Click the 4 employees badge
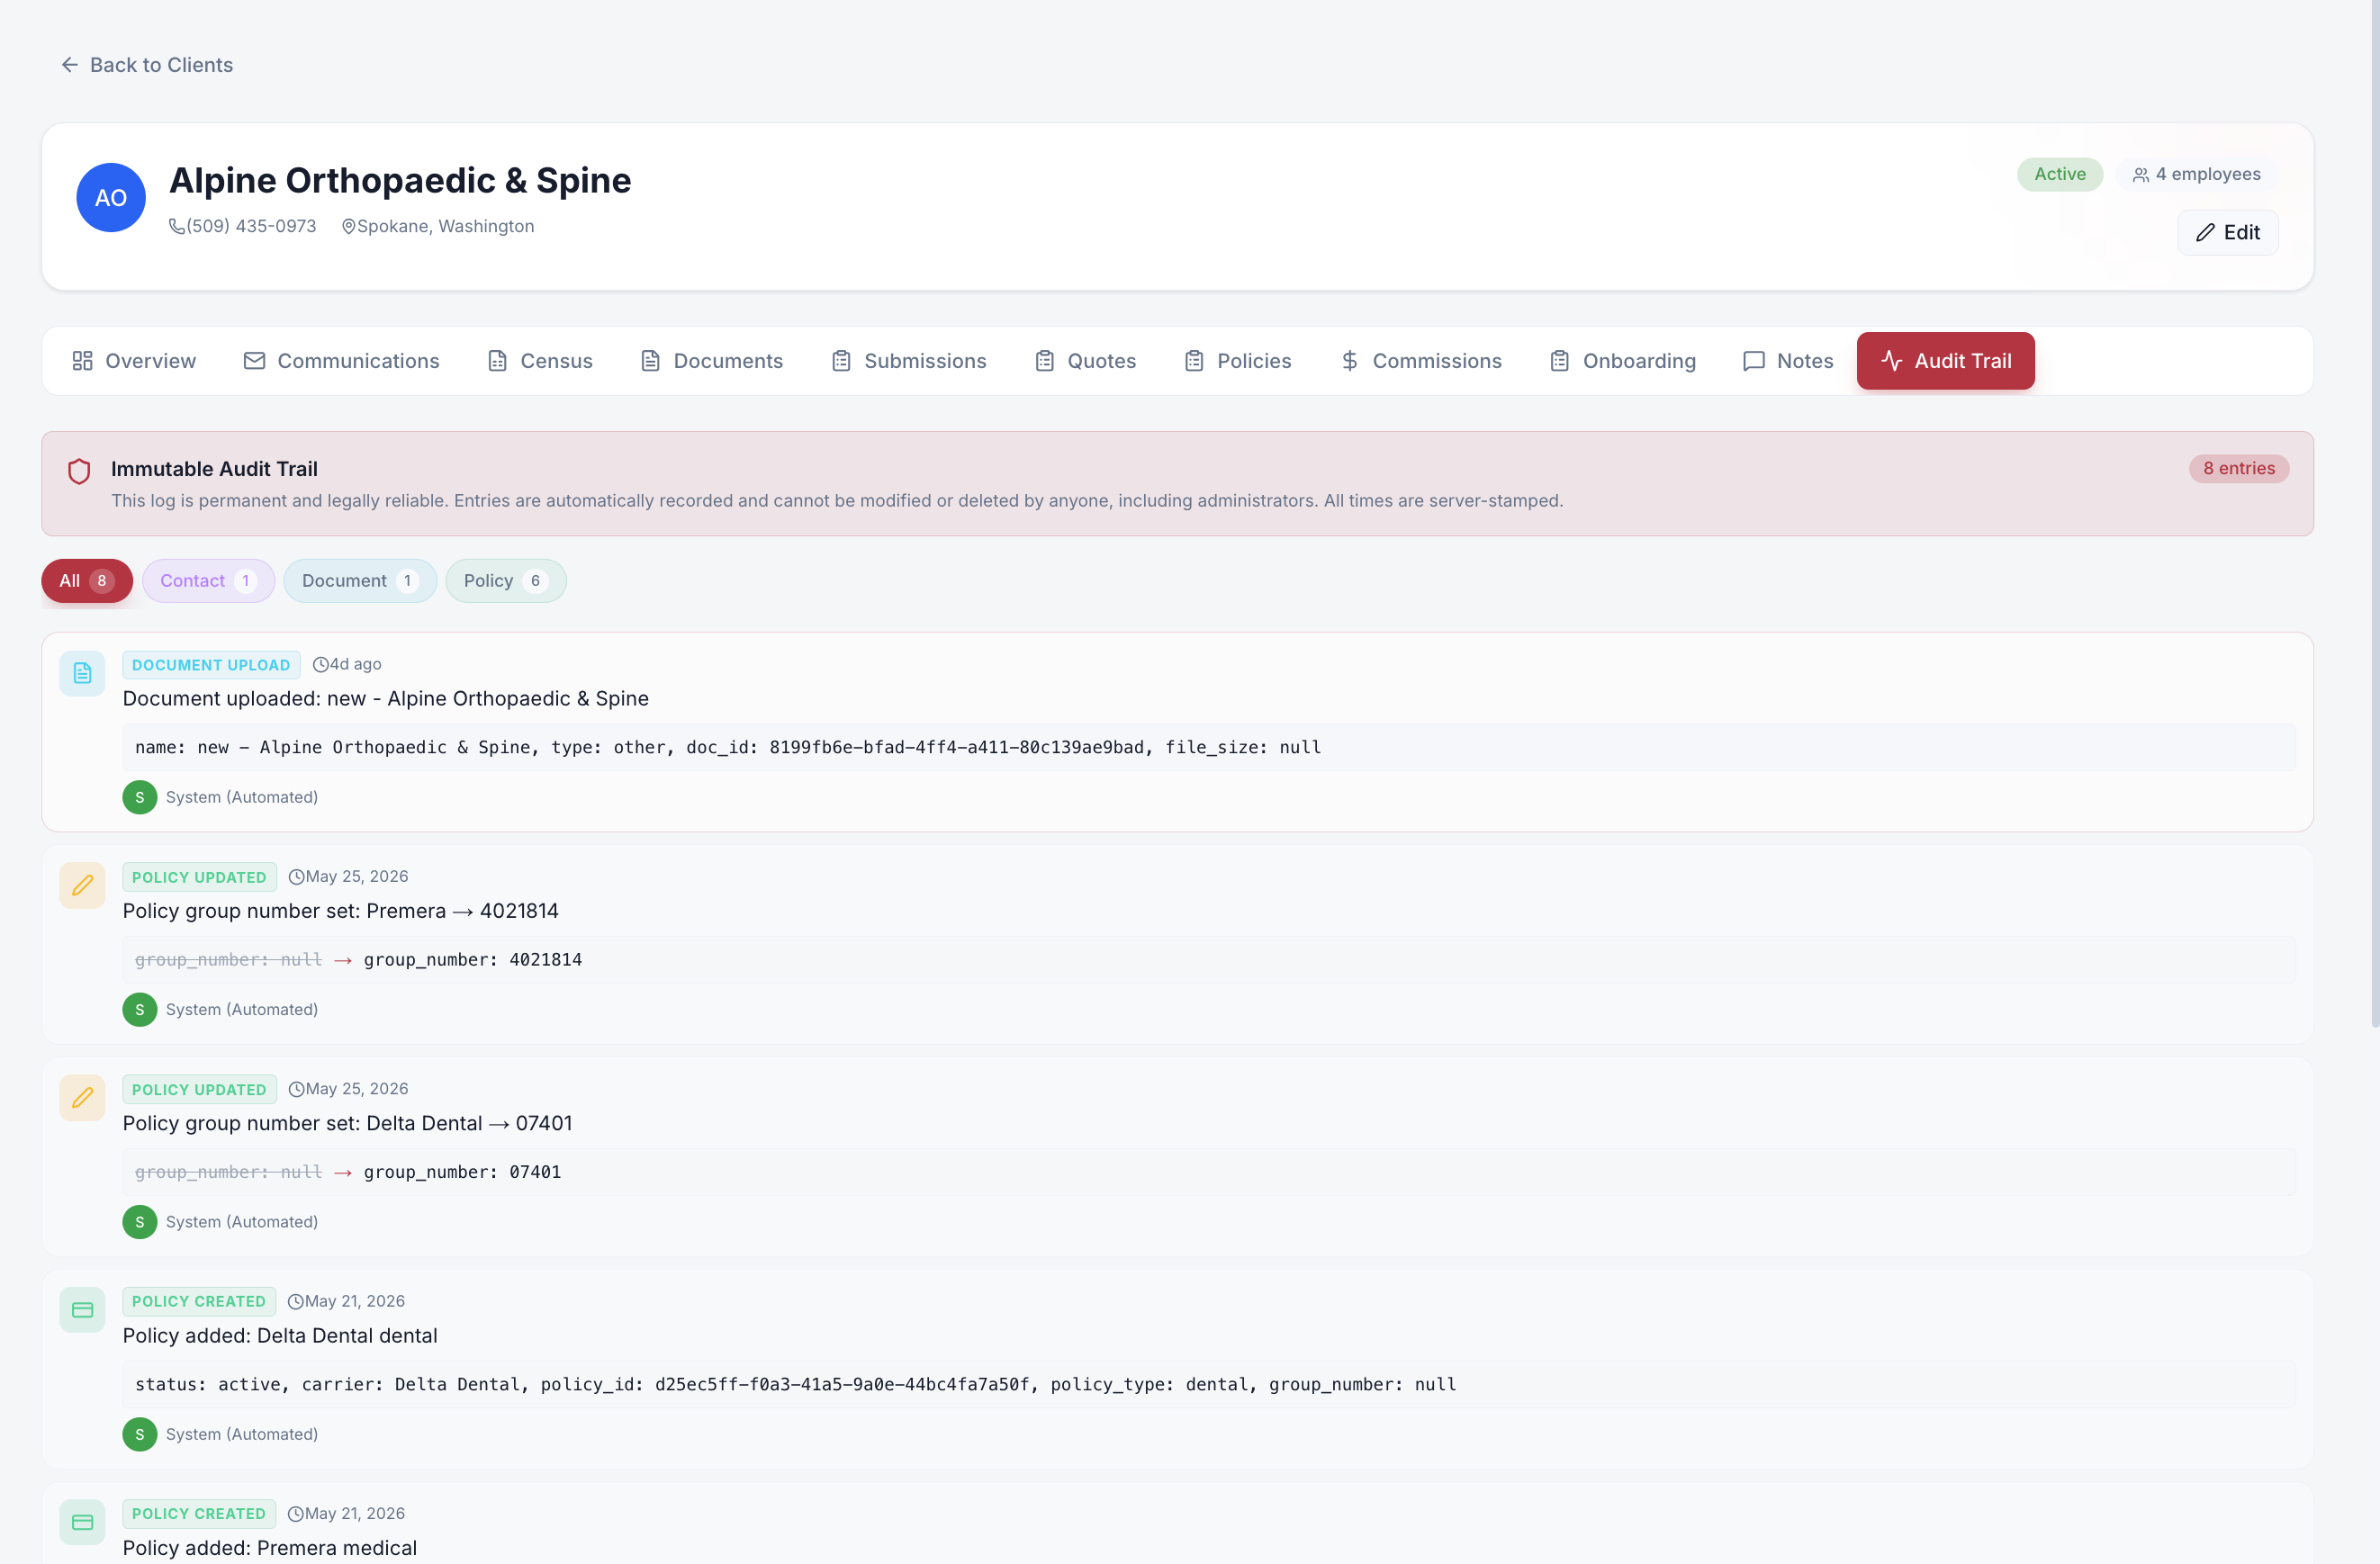2380x1564 pixels. 2196,174
